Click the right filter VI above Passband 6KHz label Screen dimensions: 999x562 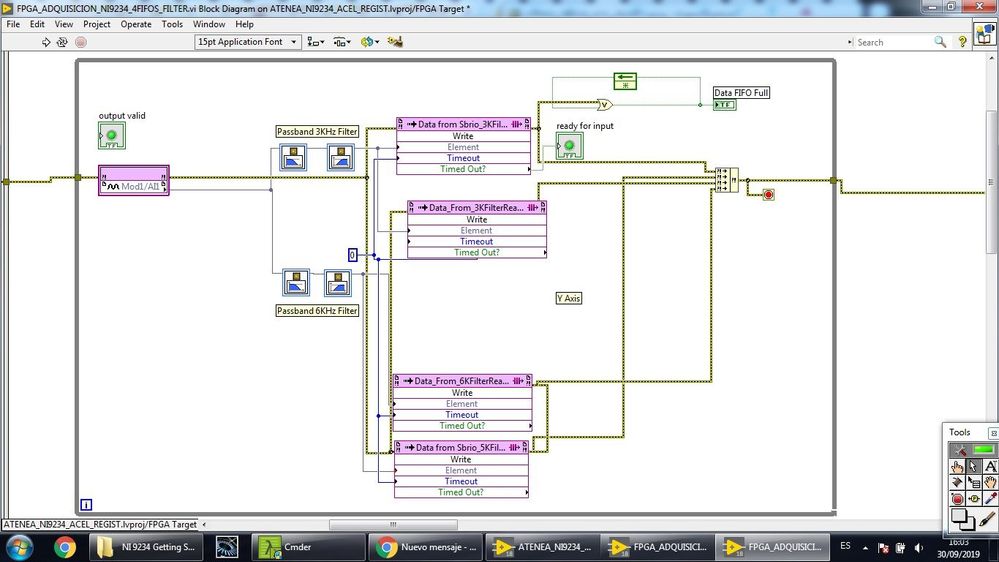pos(338,283)
